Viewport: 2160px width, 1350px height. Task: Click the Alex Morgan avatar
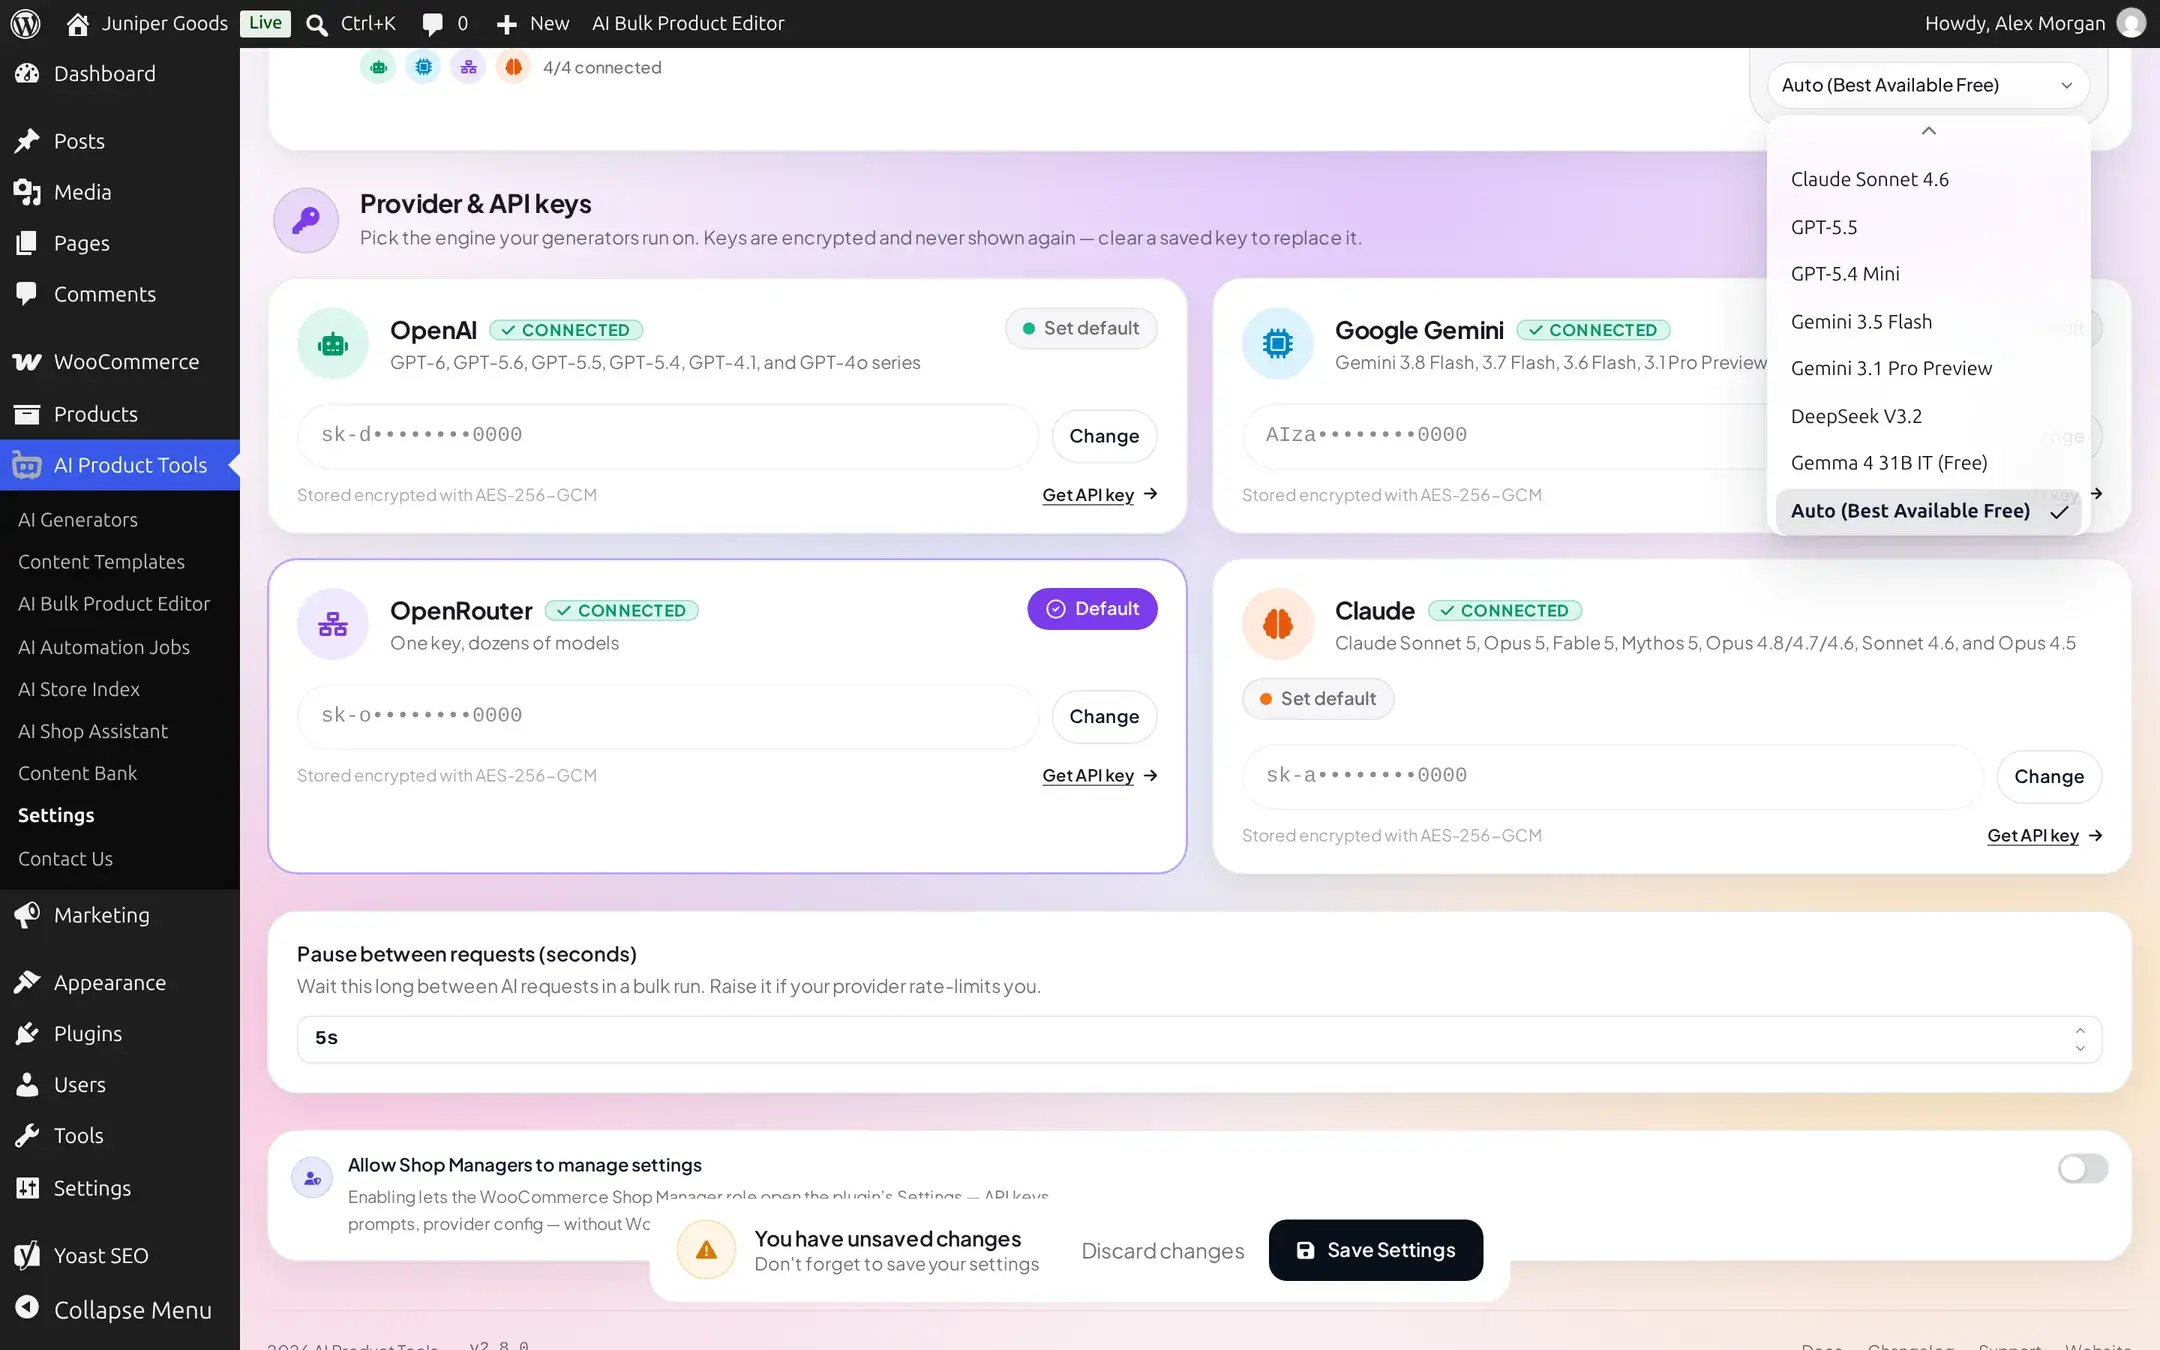(x=2131, y=23)
